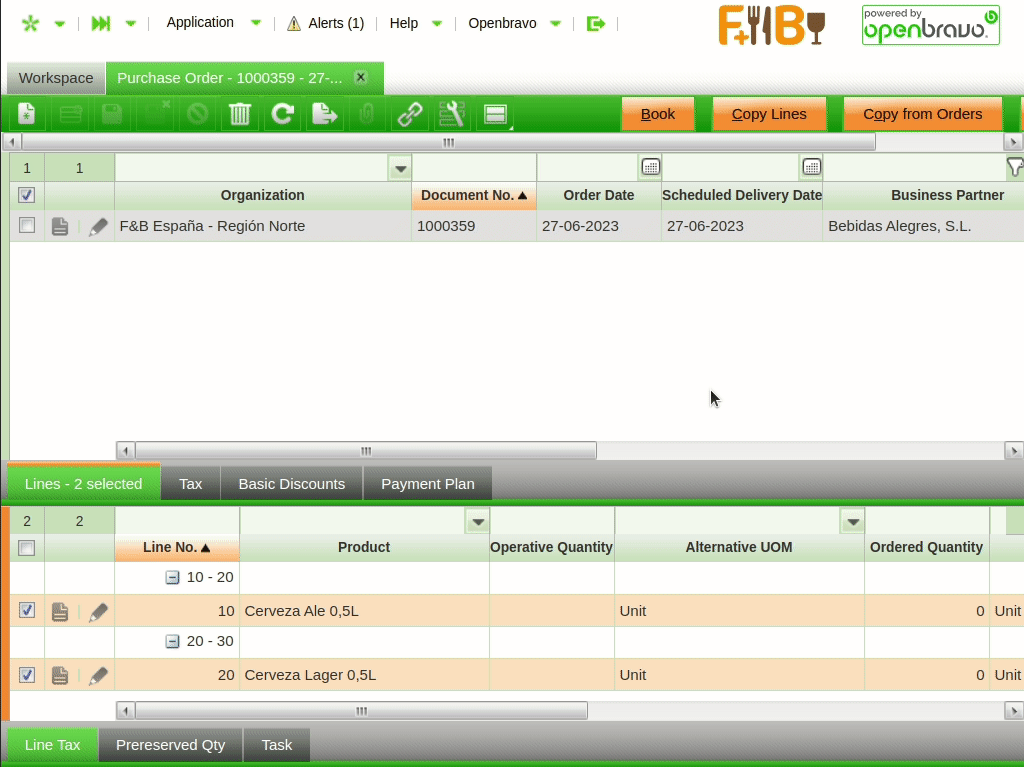Click the Copy from Orders button
This screenshot has height=767, width=1024.
coord(922,114)
